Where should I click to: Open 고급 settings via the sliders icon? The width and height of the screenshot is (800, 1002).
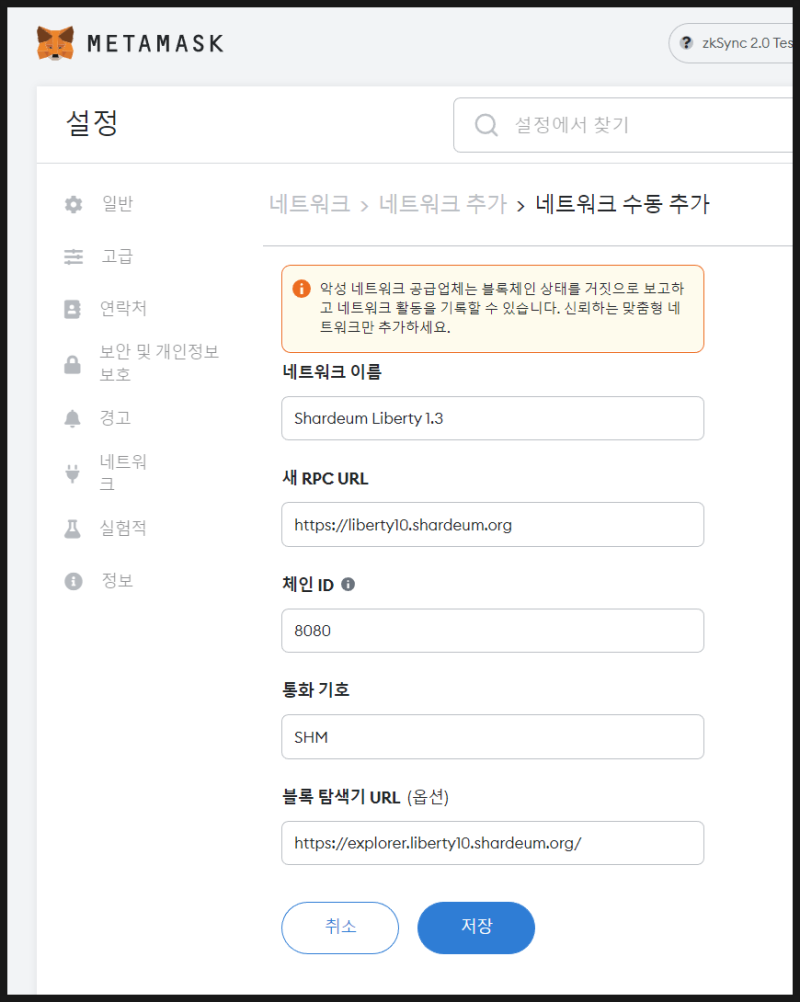click(x=72, y=257)
